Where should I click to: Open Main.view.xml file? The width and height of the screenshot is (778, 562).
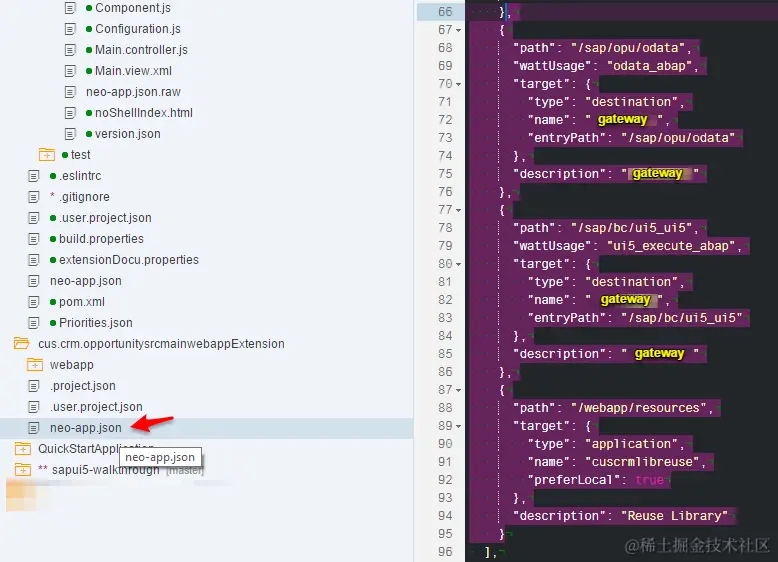(133, 71)
